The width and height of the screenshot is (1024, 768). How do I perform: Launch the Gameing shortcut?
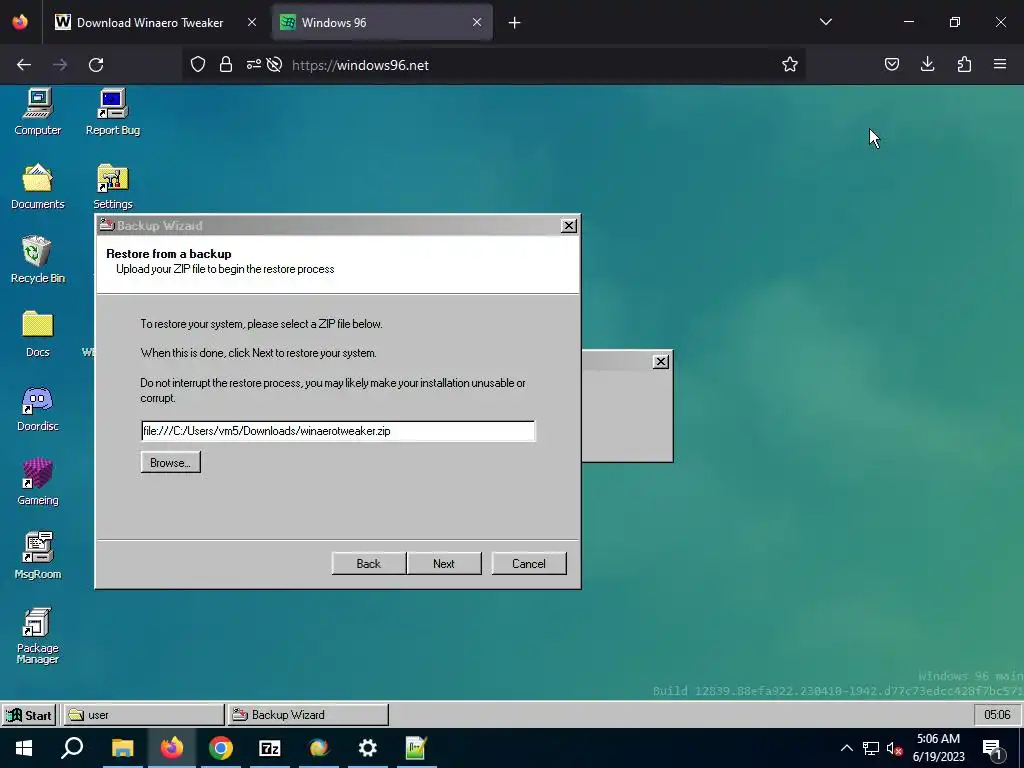(38, 483)
